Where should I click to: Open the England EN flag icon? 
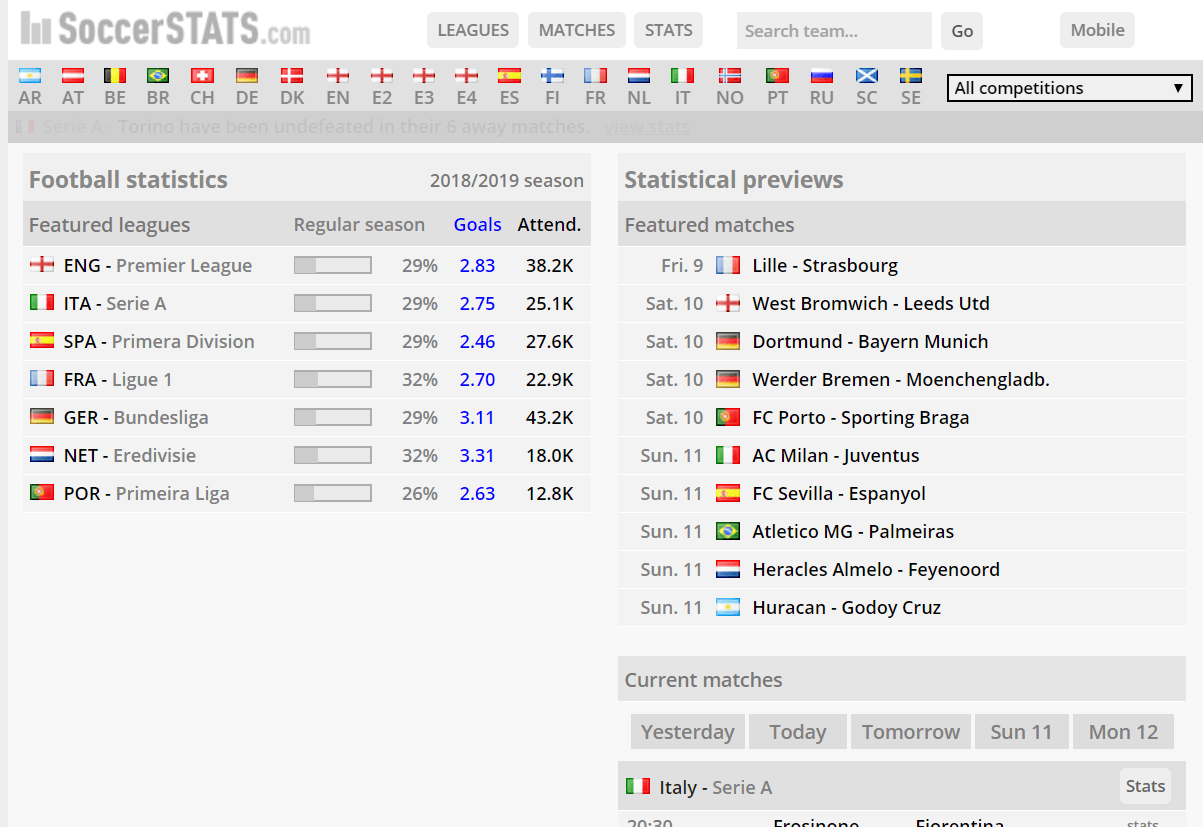click(338, 75)
